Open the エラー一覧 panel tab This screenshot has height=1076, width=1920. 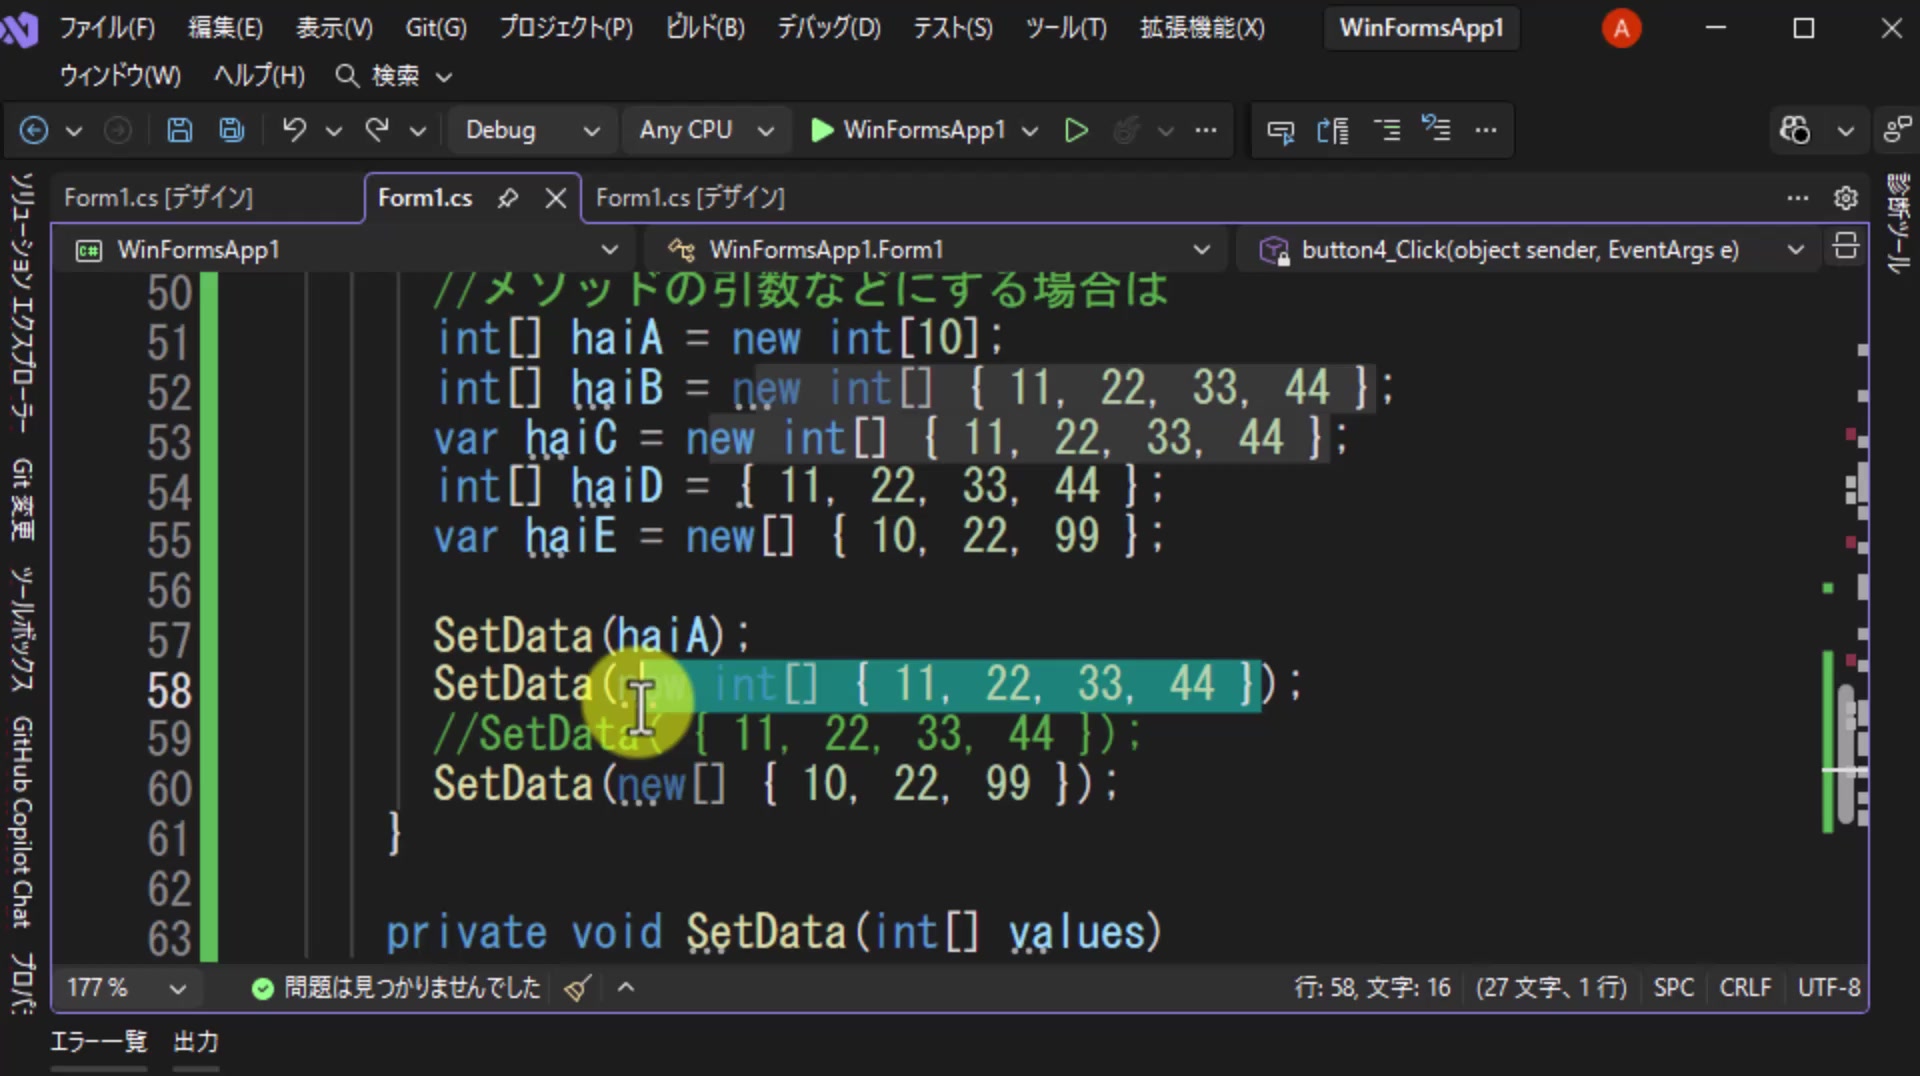click(x=99, y=1042)
